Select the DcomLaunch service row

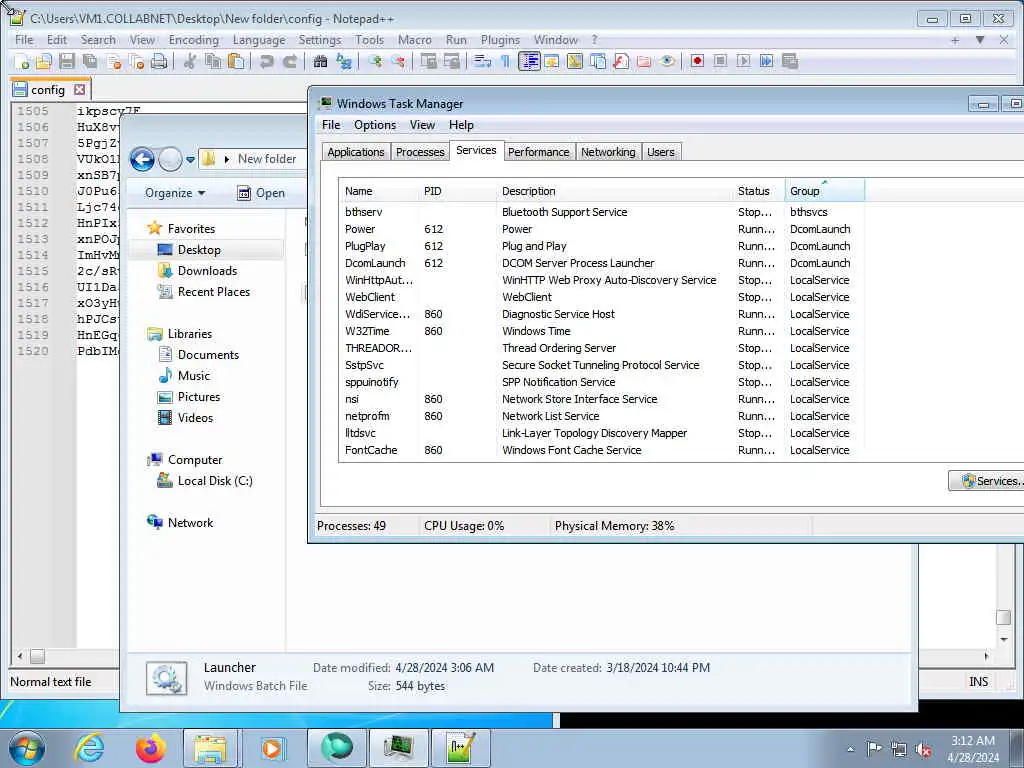tap(601, 263)
